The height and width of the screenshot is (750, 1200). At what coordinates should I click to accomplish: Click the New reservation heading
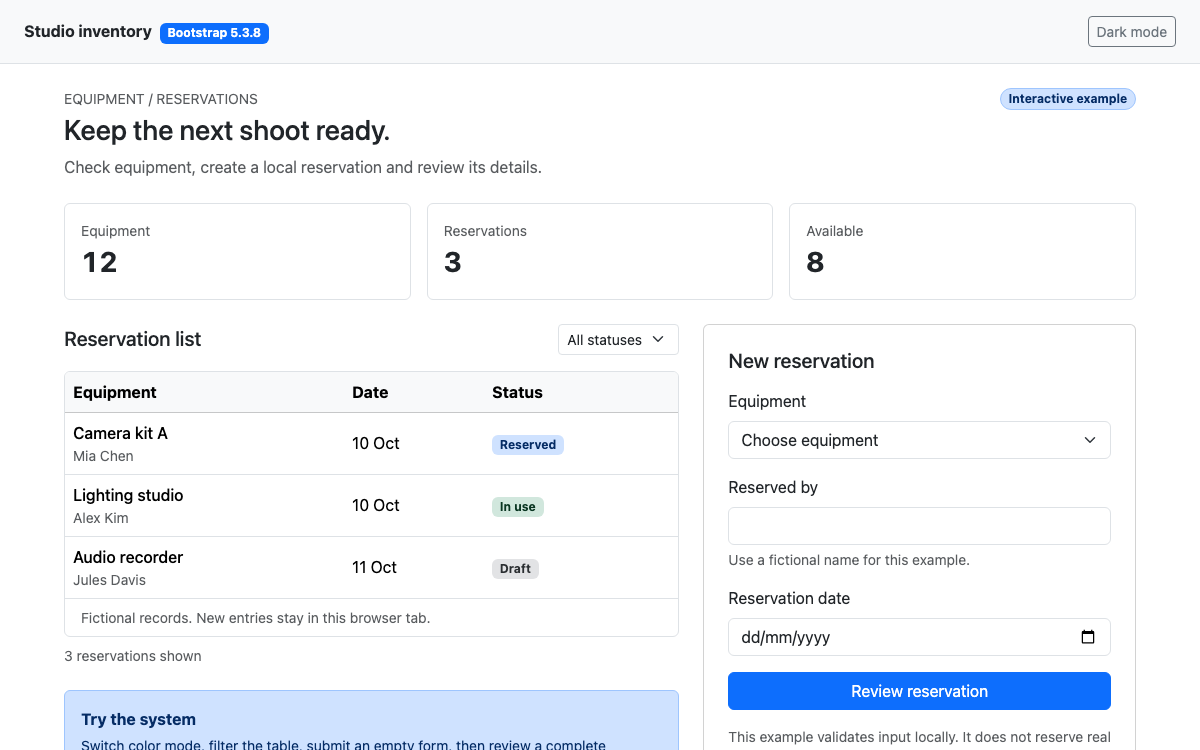[x=801, y=361]
